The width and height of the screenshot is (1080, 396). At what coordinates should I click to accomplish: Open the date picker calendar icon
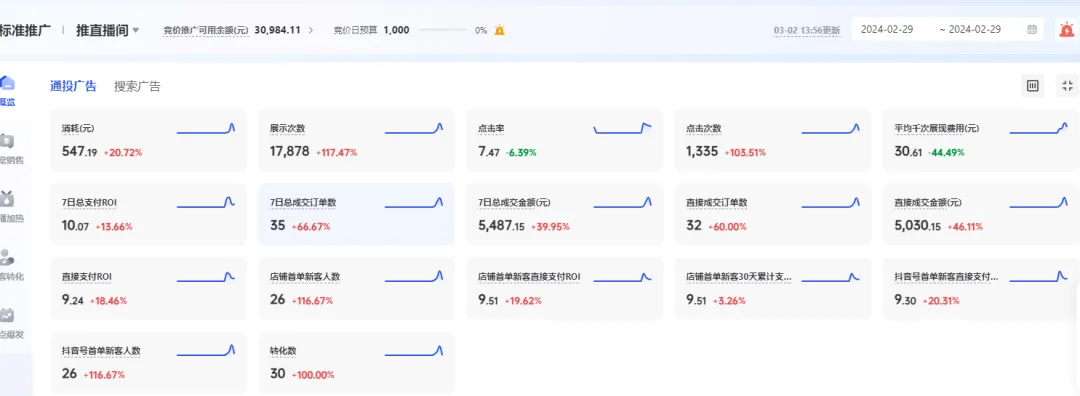click(1032, 30)
